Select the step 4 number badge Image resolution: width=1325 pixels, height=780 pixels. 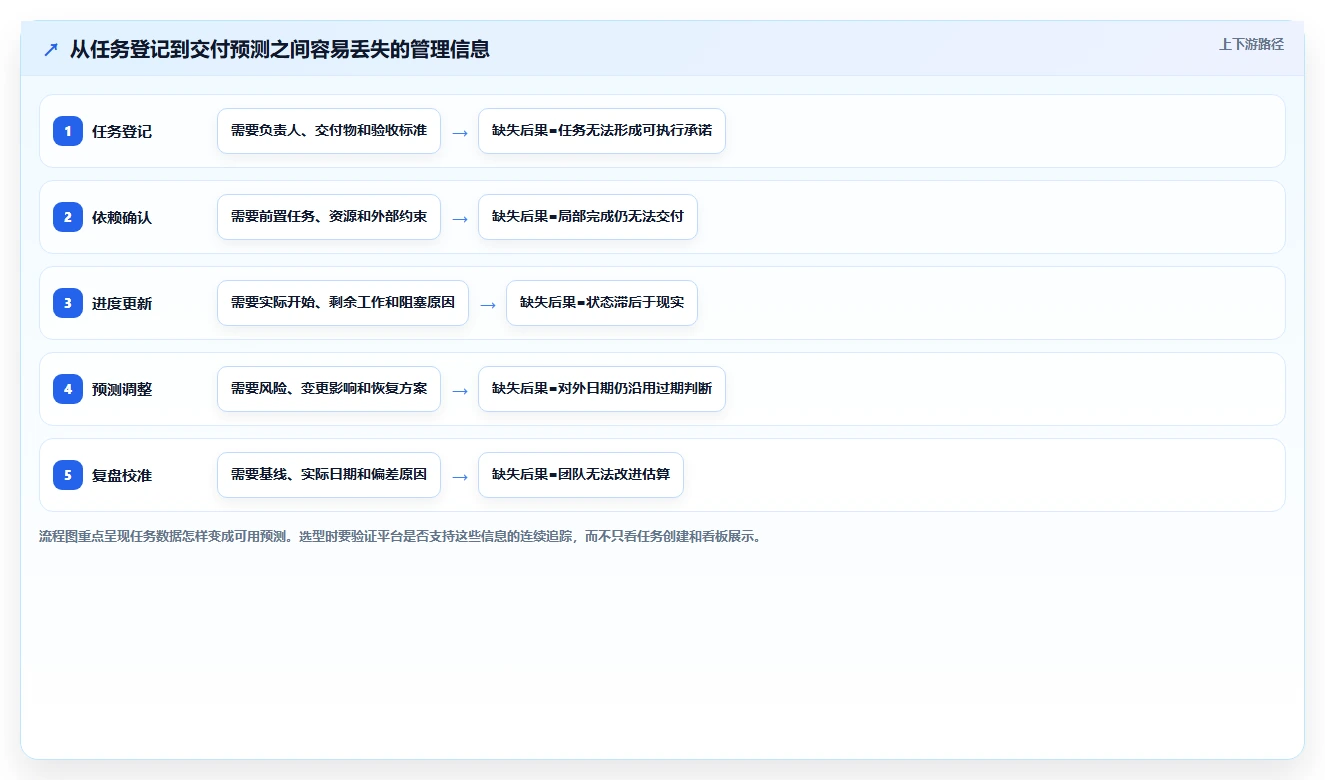(x=68, y=389)
